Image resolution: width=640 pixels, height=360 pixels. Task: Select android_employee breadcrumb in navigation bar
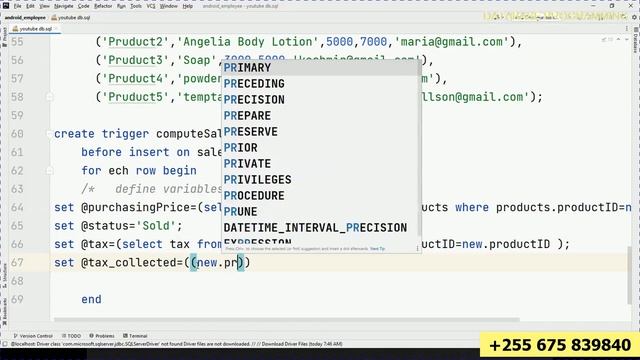click(x=25, y=18)
